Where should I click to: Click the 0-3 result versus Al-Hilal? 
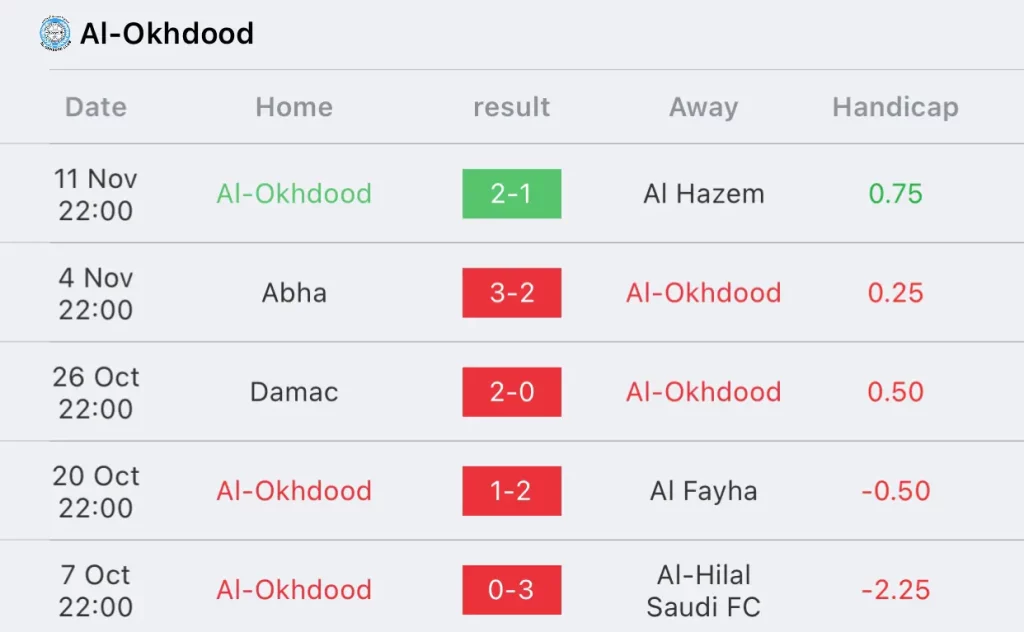pos(511,590)
